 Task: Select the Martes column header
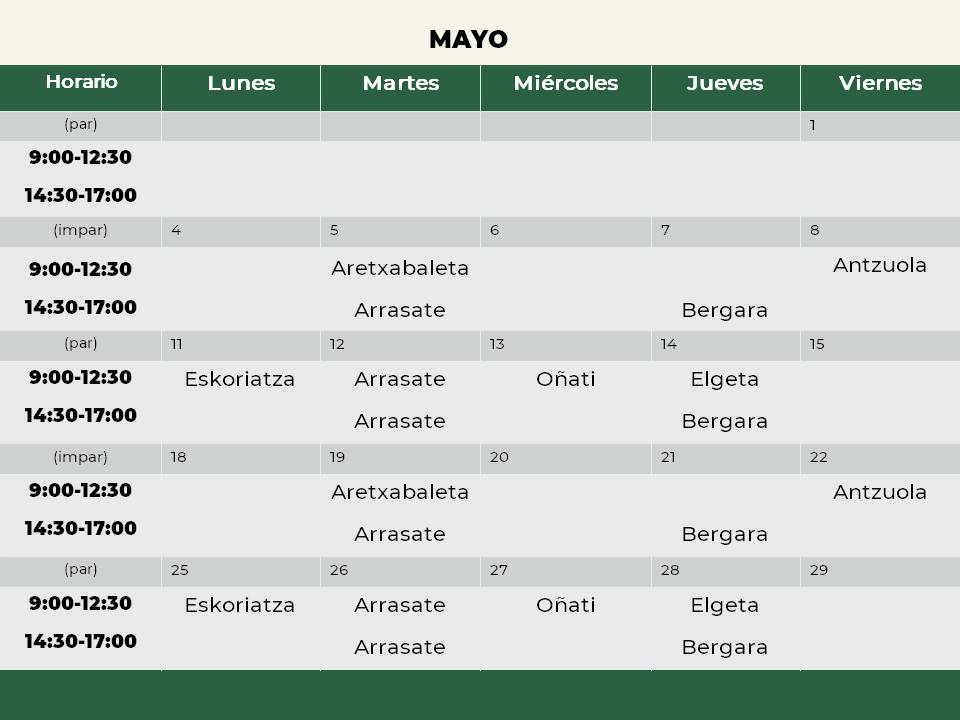point(400,83)
